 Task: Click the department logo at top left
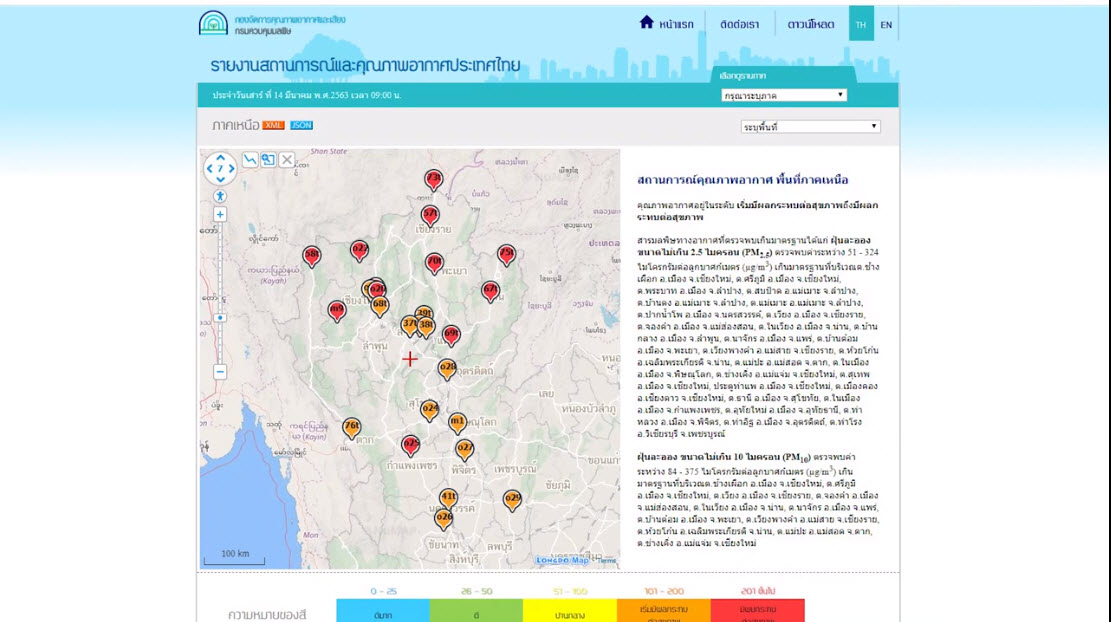pyautogui.click(x=213, y=23)
